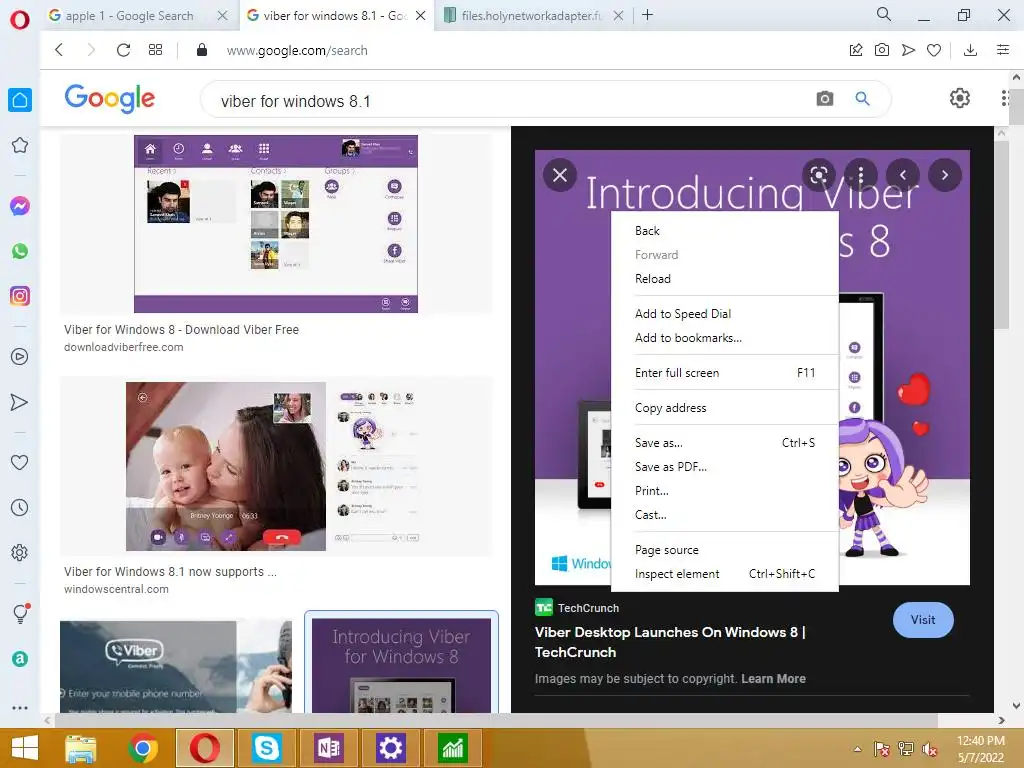Reload the current page
This screenshot has height=768, width=1024.
pyautogui.click(x=123, y=50)
